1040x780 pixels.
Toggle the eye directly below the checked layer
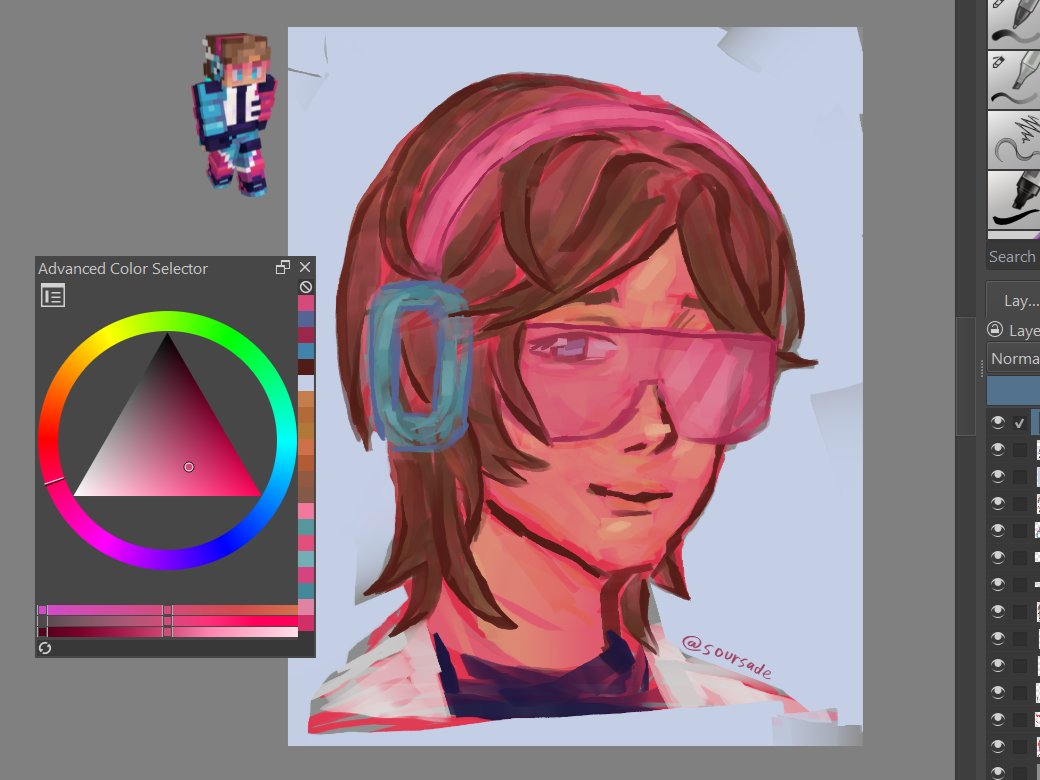point(998,450)
